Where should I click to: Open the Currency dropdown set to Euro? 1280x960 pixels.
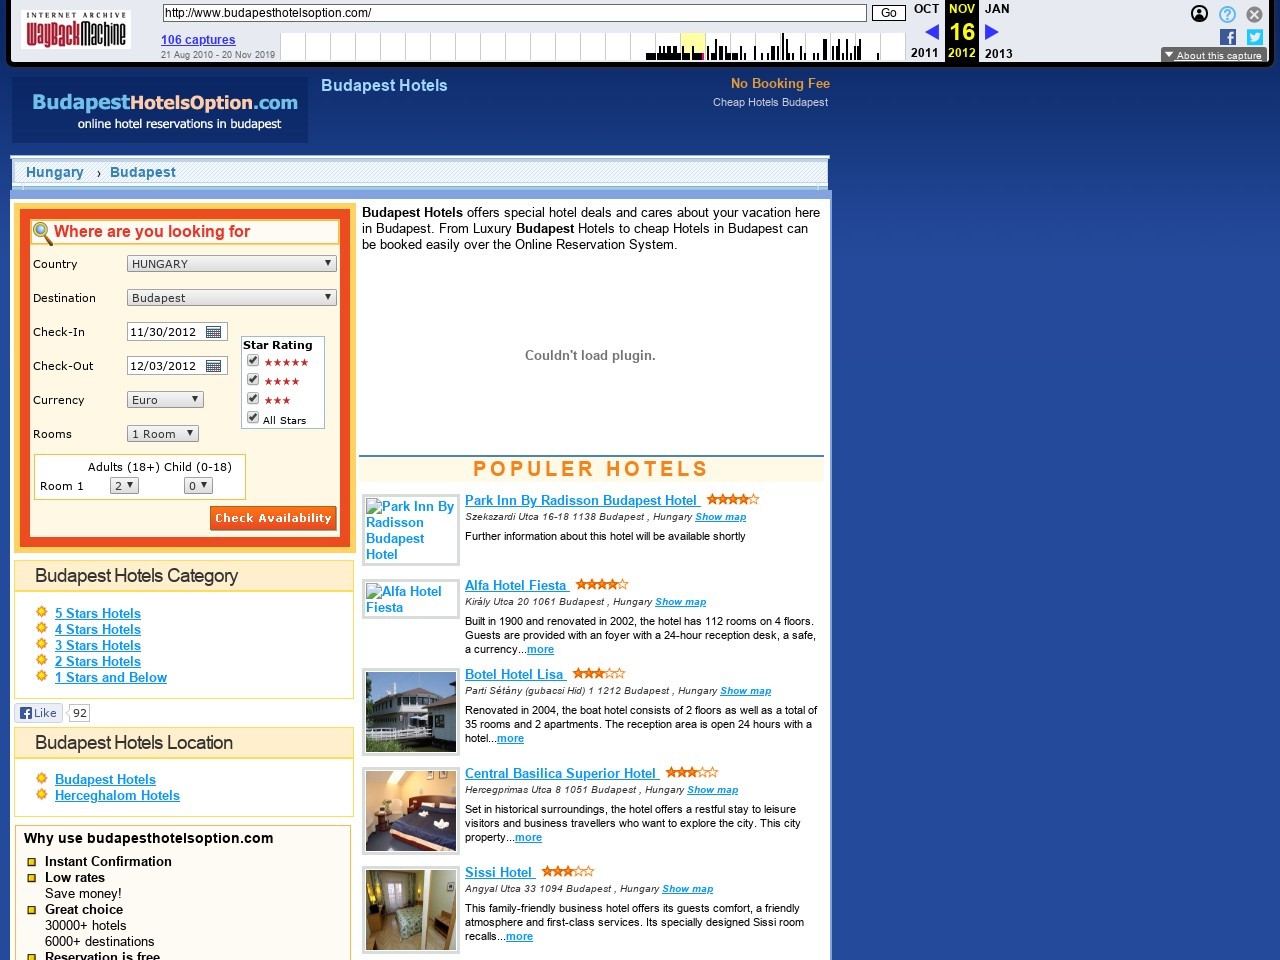(165, 400)
